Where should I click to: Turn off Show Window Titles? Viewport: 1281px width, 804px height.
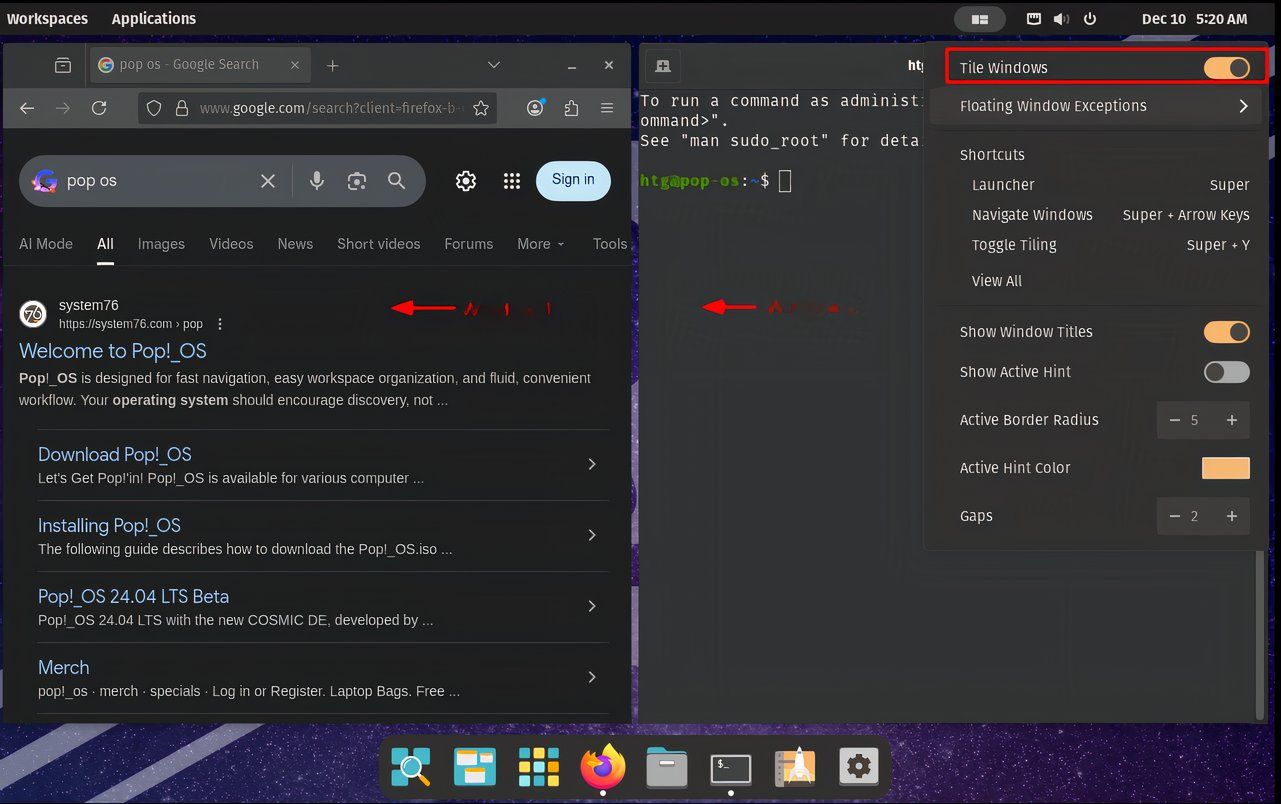(x=1227, y=331)
